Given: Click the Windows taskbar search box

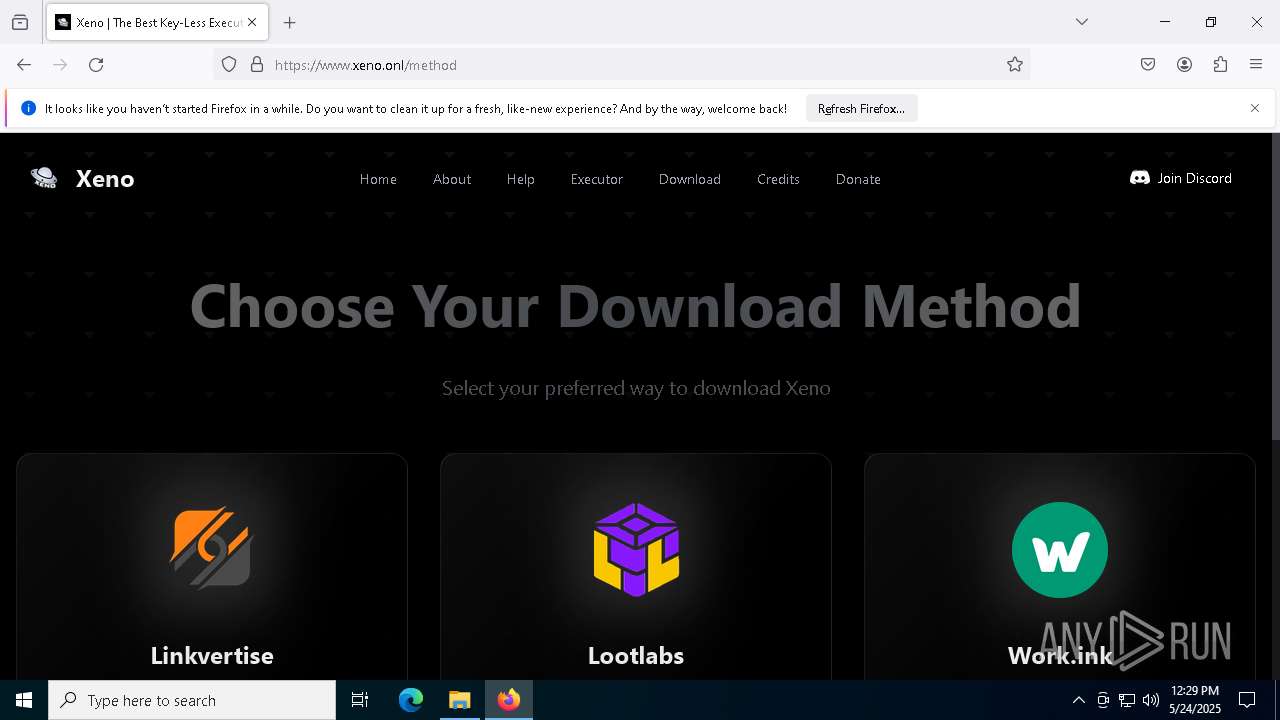Looking at the screenshot, I should [192, 700].
